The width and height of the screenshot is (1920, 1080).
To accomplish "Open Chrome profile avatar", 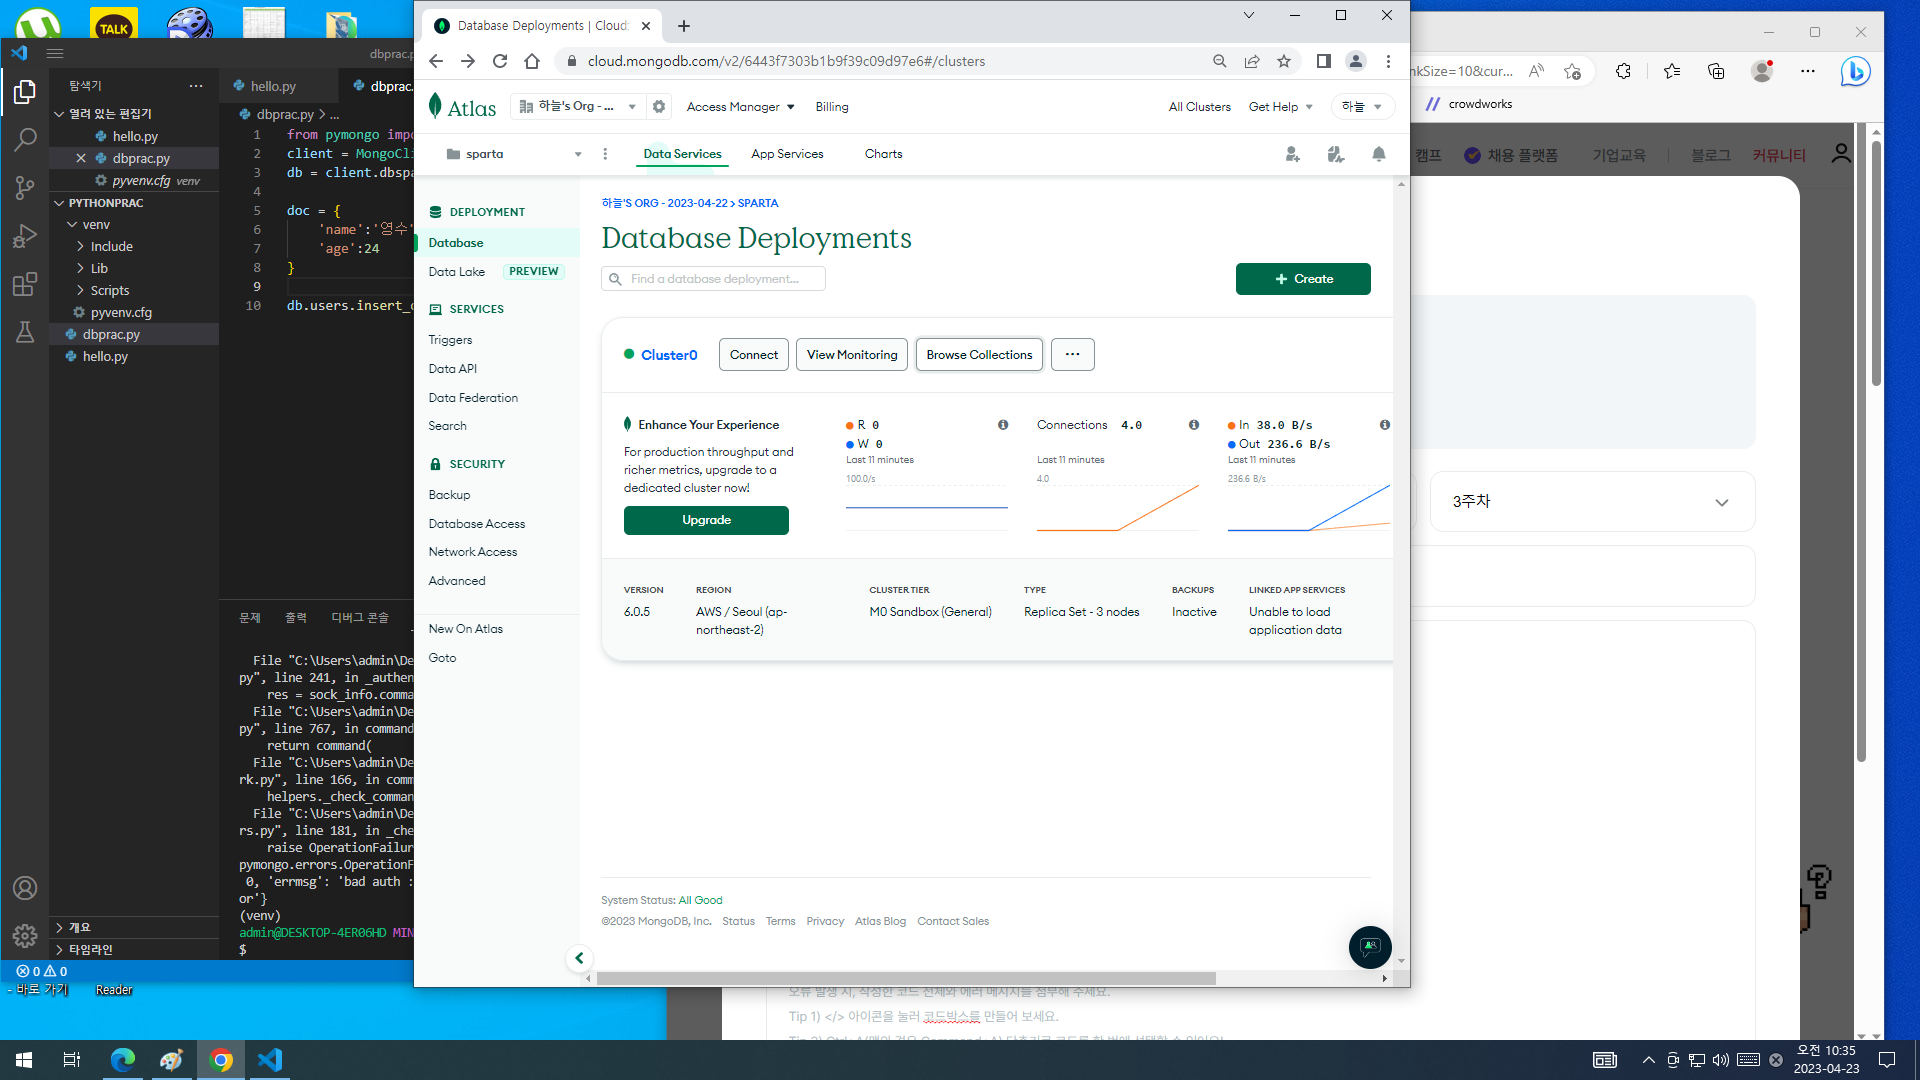I will (x=1356, y=61).
